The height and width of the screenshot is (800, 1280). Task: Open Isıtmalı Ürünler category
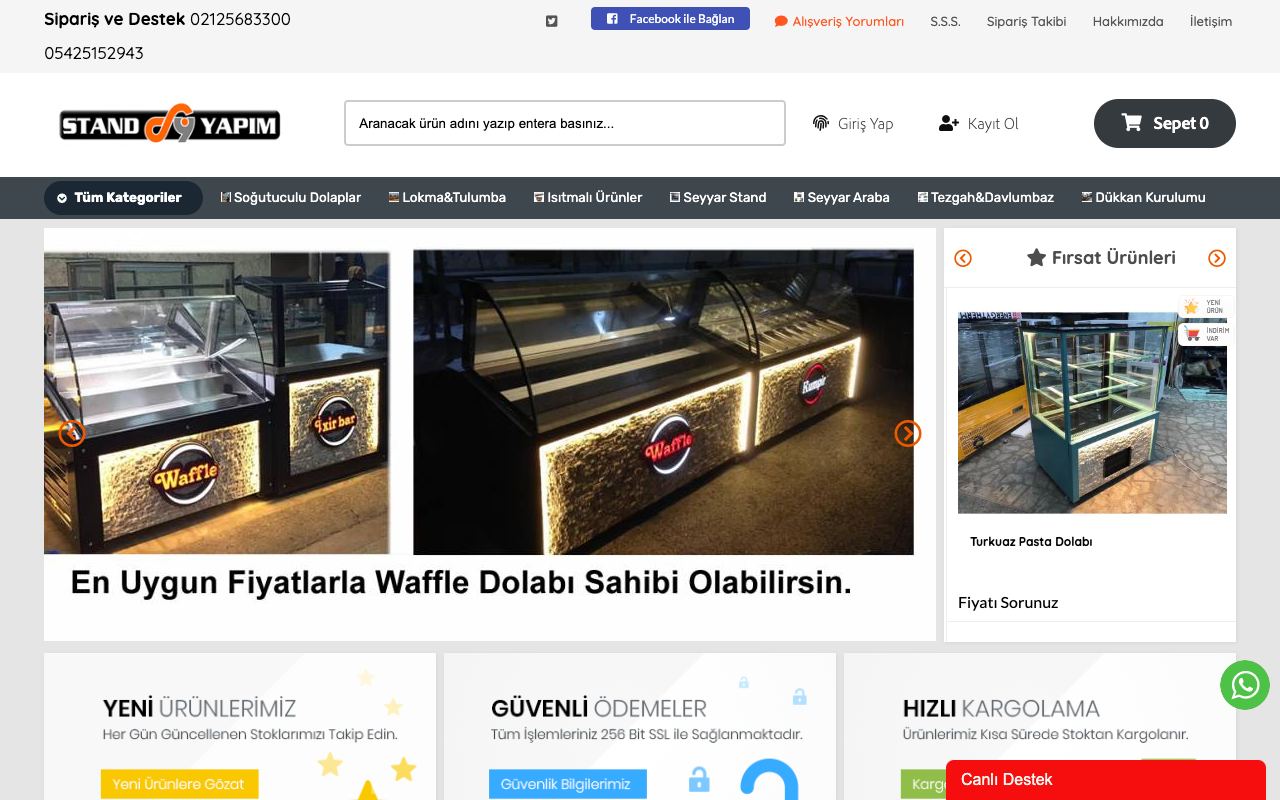[x=588, y=198]
